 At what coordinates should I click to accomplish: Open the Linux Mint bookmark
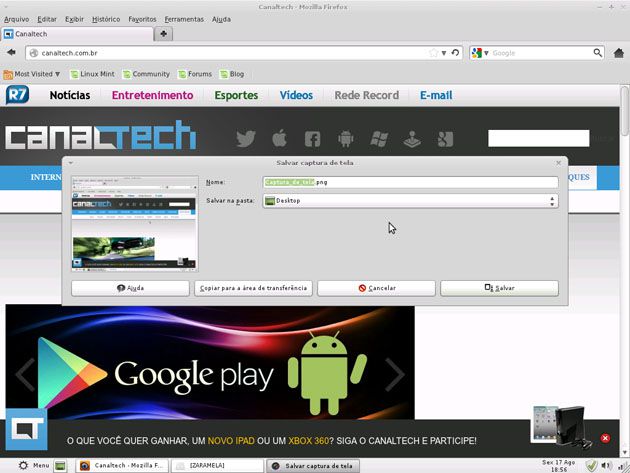[92, 74]
